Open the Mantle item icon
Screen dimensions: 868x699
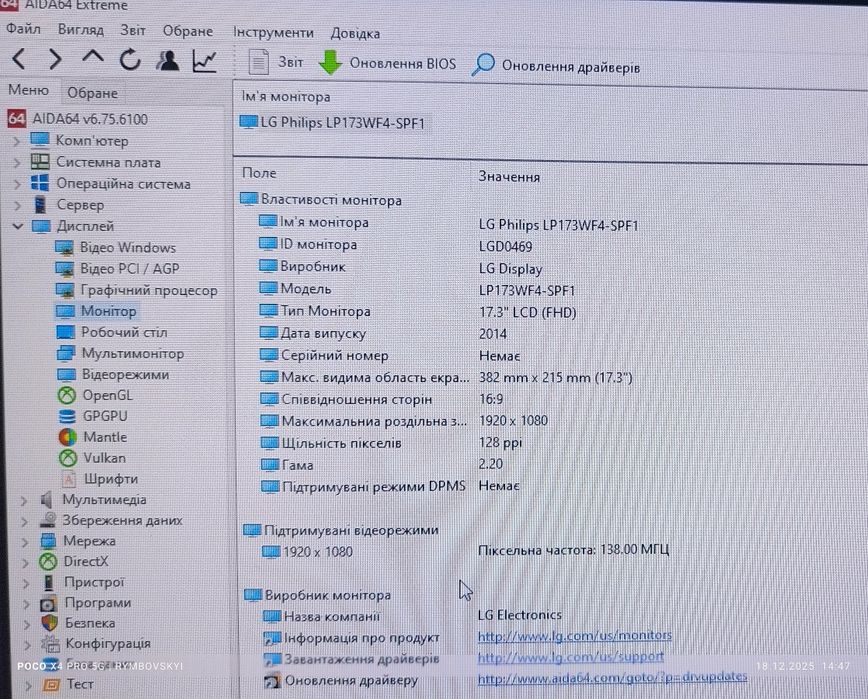pyautogui.click(x=68, y=437)
